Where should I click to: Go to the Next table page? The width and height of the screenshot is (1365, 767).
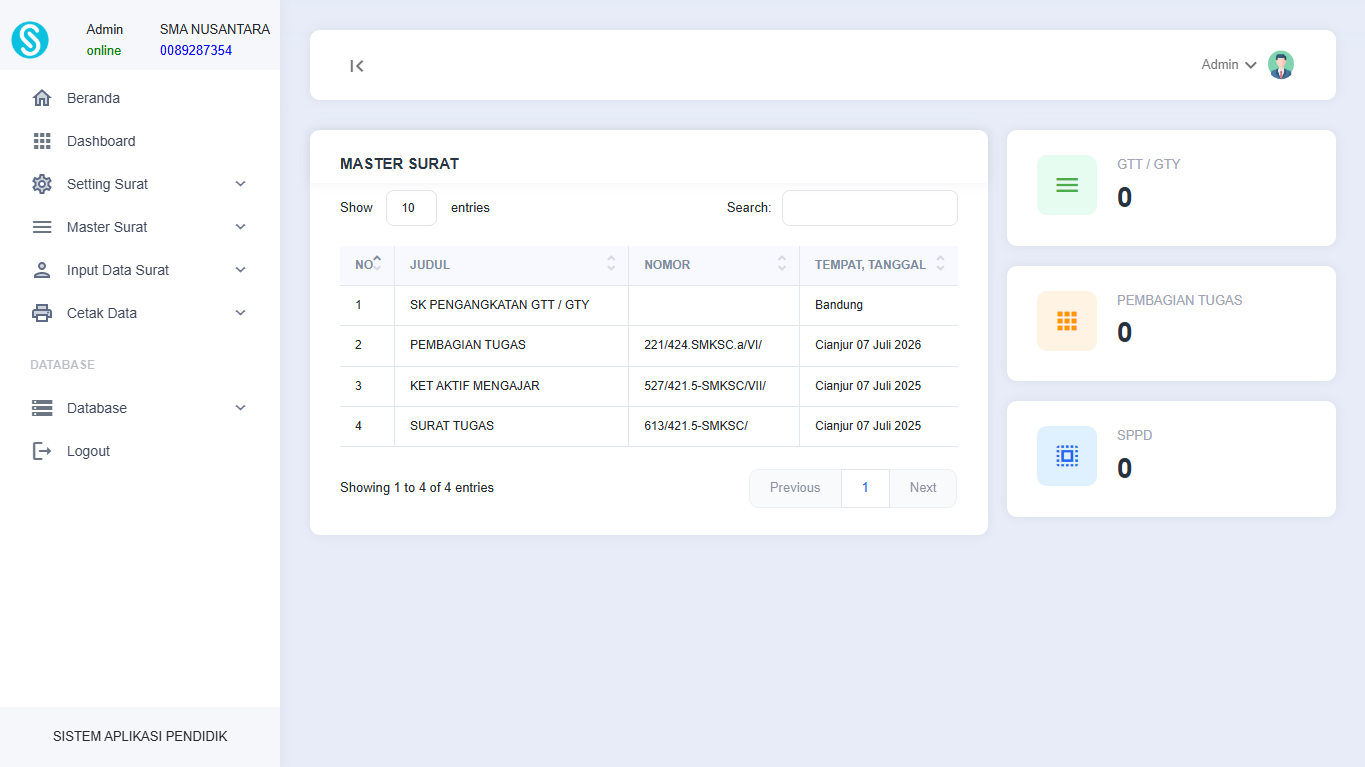click(x=922, y=488)
